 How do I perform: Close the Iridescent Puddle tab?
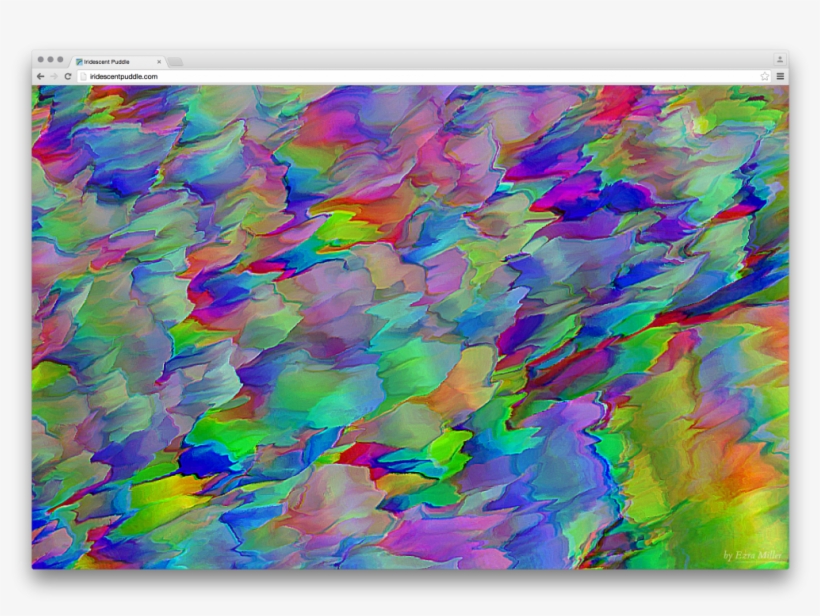point(159,60)
